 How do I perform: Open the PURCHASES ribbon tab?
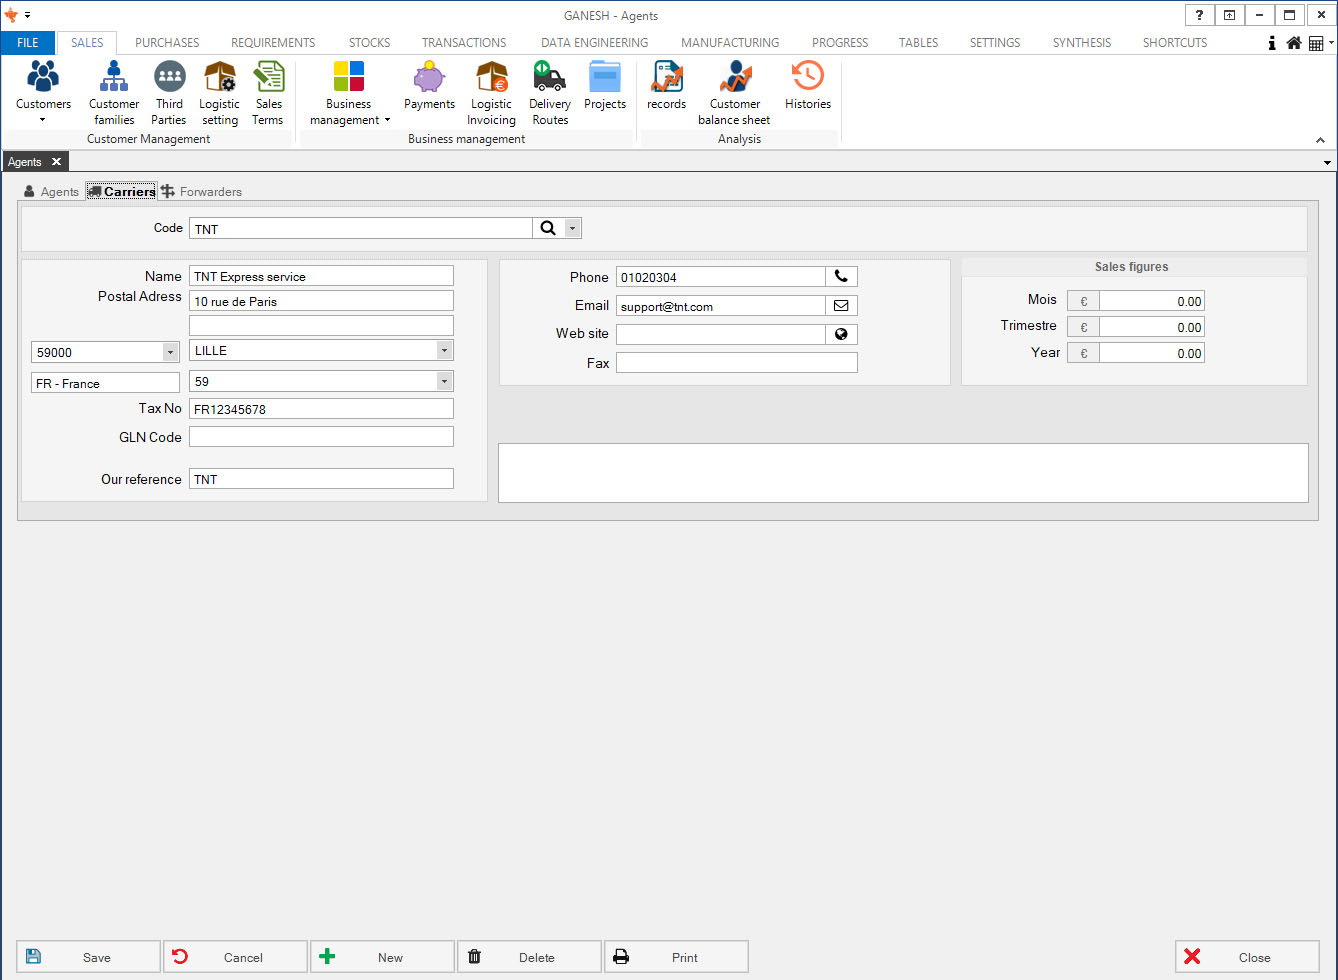(167, 43)
